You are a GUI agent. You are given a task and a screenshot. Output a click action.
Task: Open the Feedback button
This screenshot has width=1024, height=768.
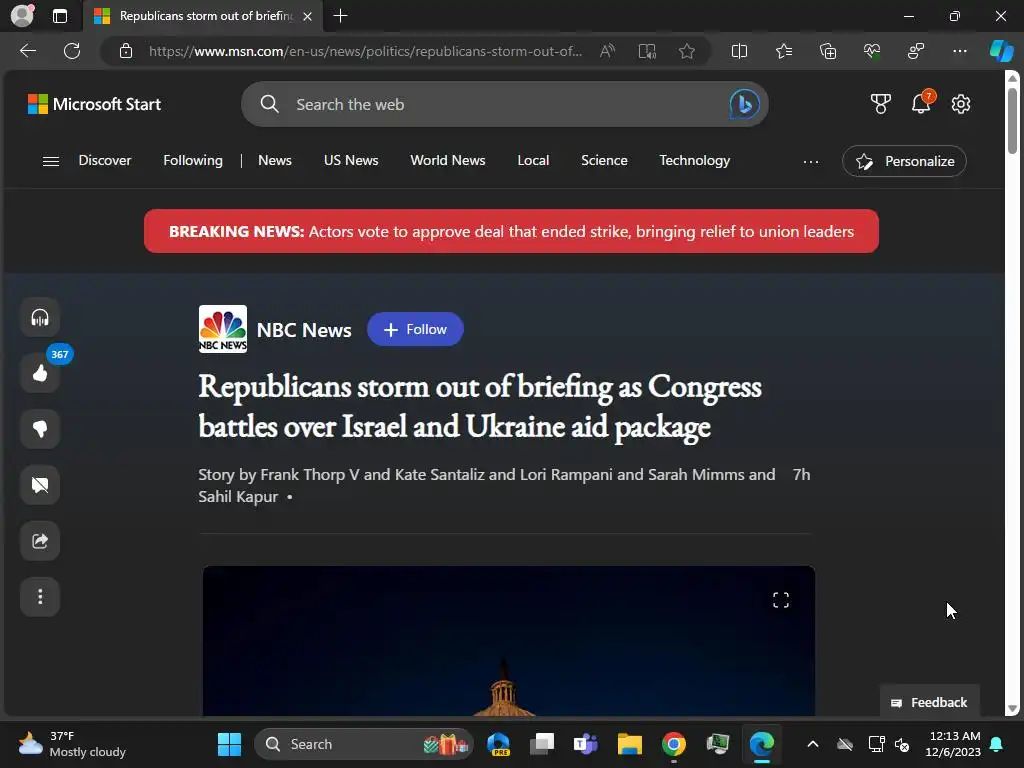point(929,702)
